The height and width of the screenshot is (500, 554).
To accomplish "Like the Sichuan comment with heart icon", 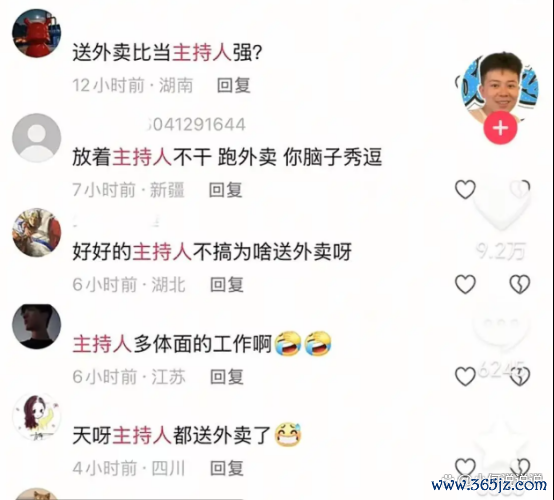I will pyautogui.click(x=465, y=467).
